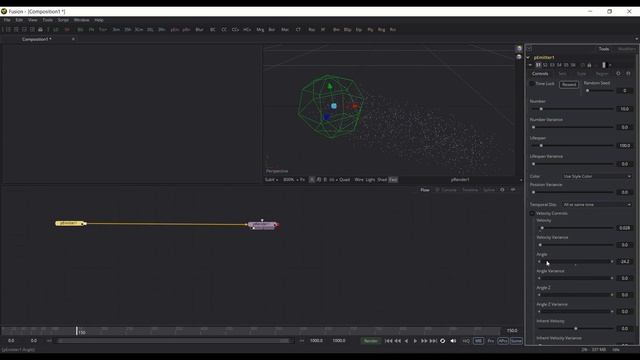Add a 3Im tool from the toolbar

pyautogui.click(x=116, y=30)
